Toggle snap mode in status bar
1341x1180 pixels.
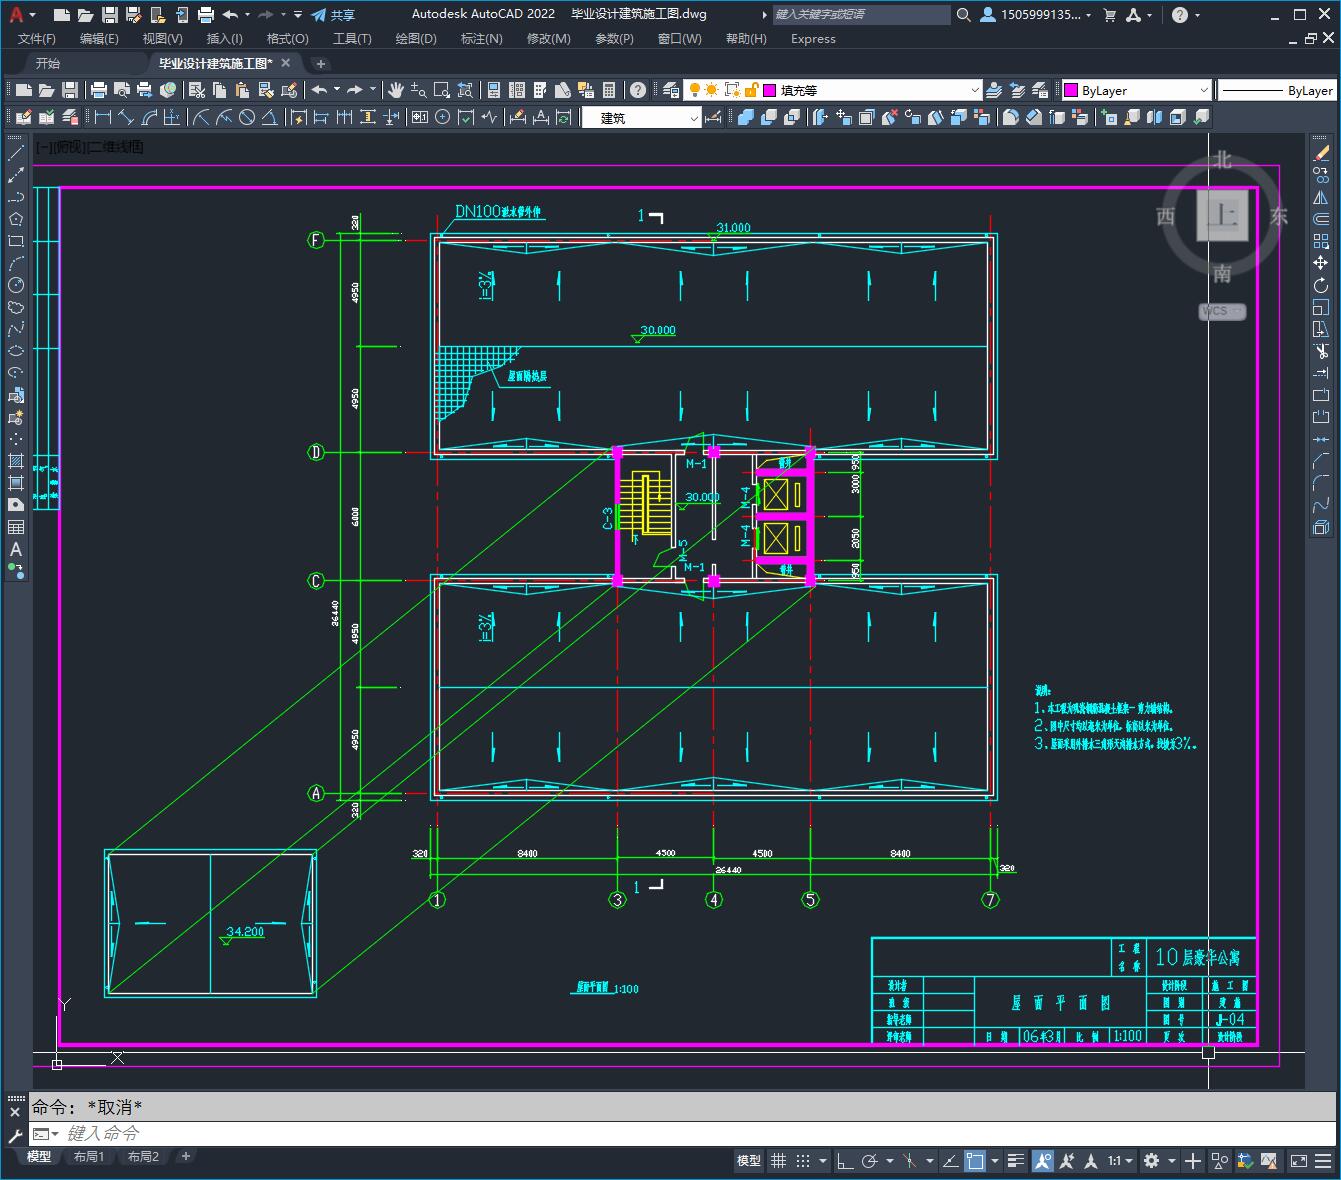point(803,1161)
